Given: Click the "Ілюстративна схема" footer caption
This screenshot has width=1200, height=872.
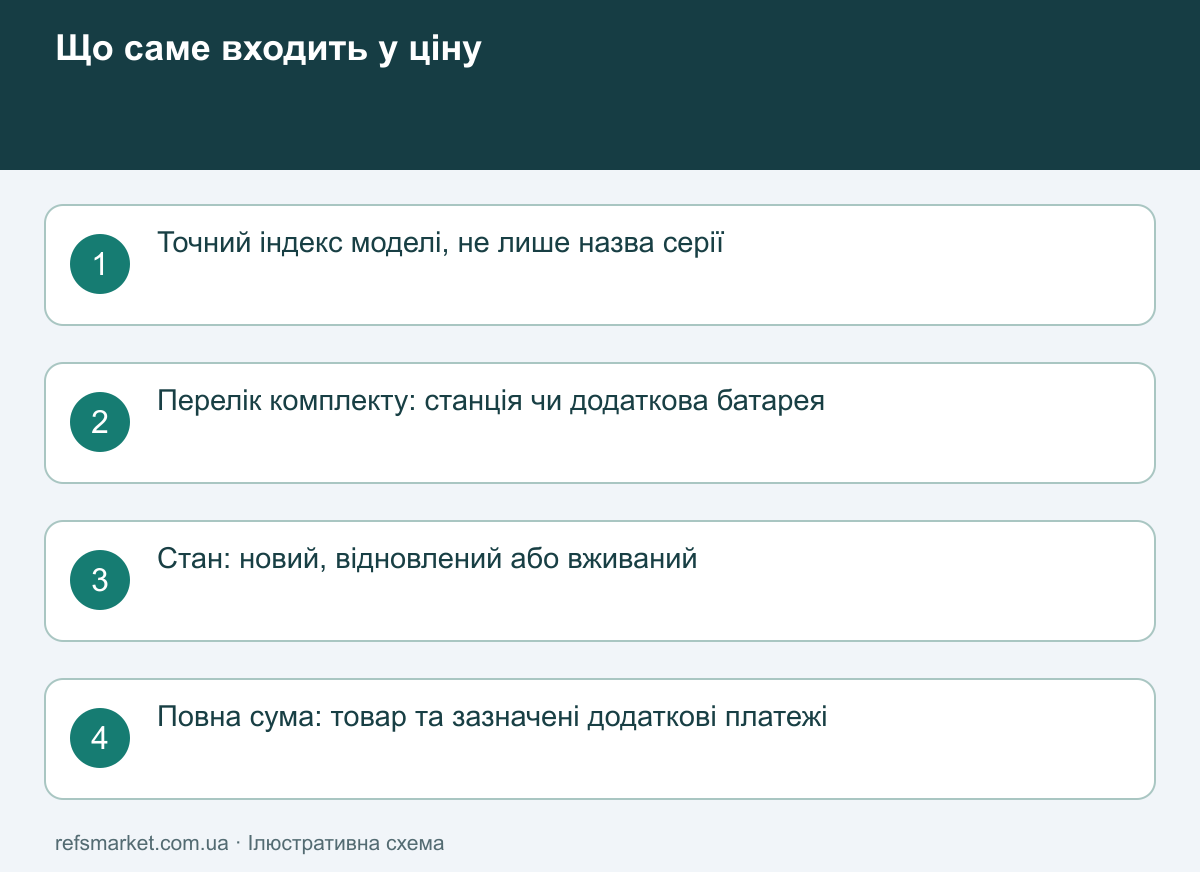Looking at the screenshot, I should pos(346,843).
